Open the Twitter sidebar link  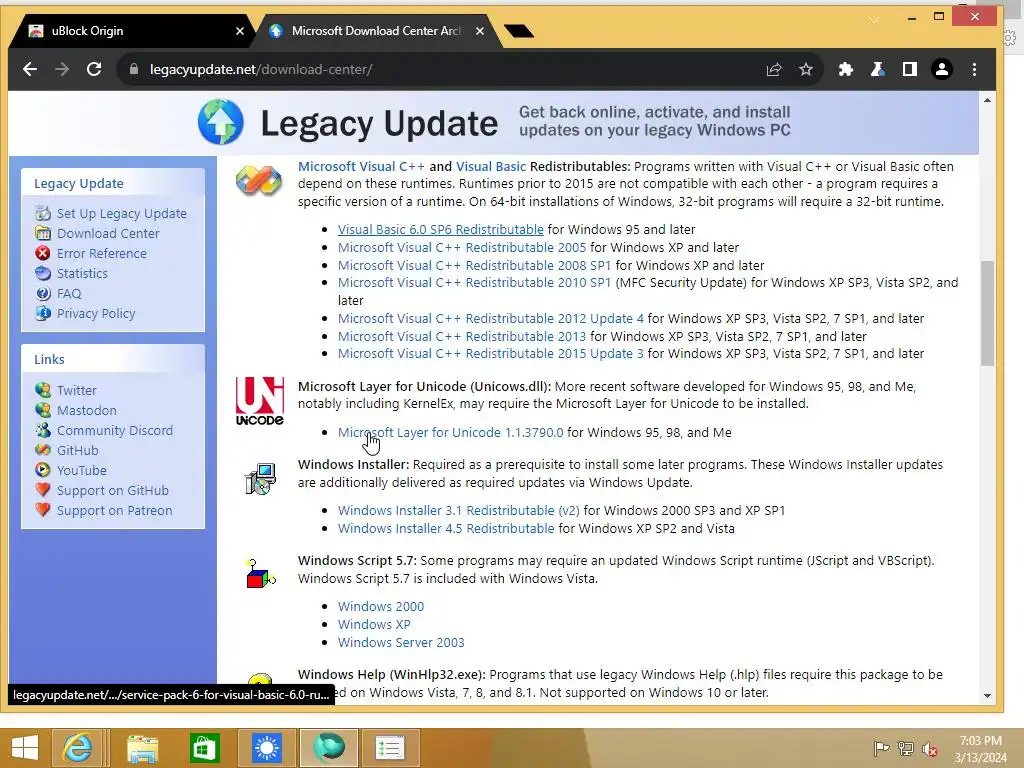coord(76,391)
